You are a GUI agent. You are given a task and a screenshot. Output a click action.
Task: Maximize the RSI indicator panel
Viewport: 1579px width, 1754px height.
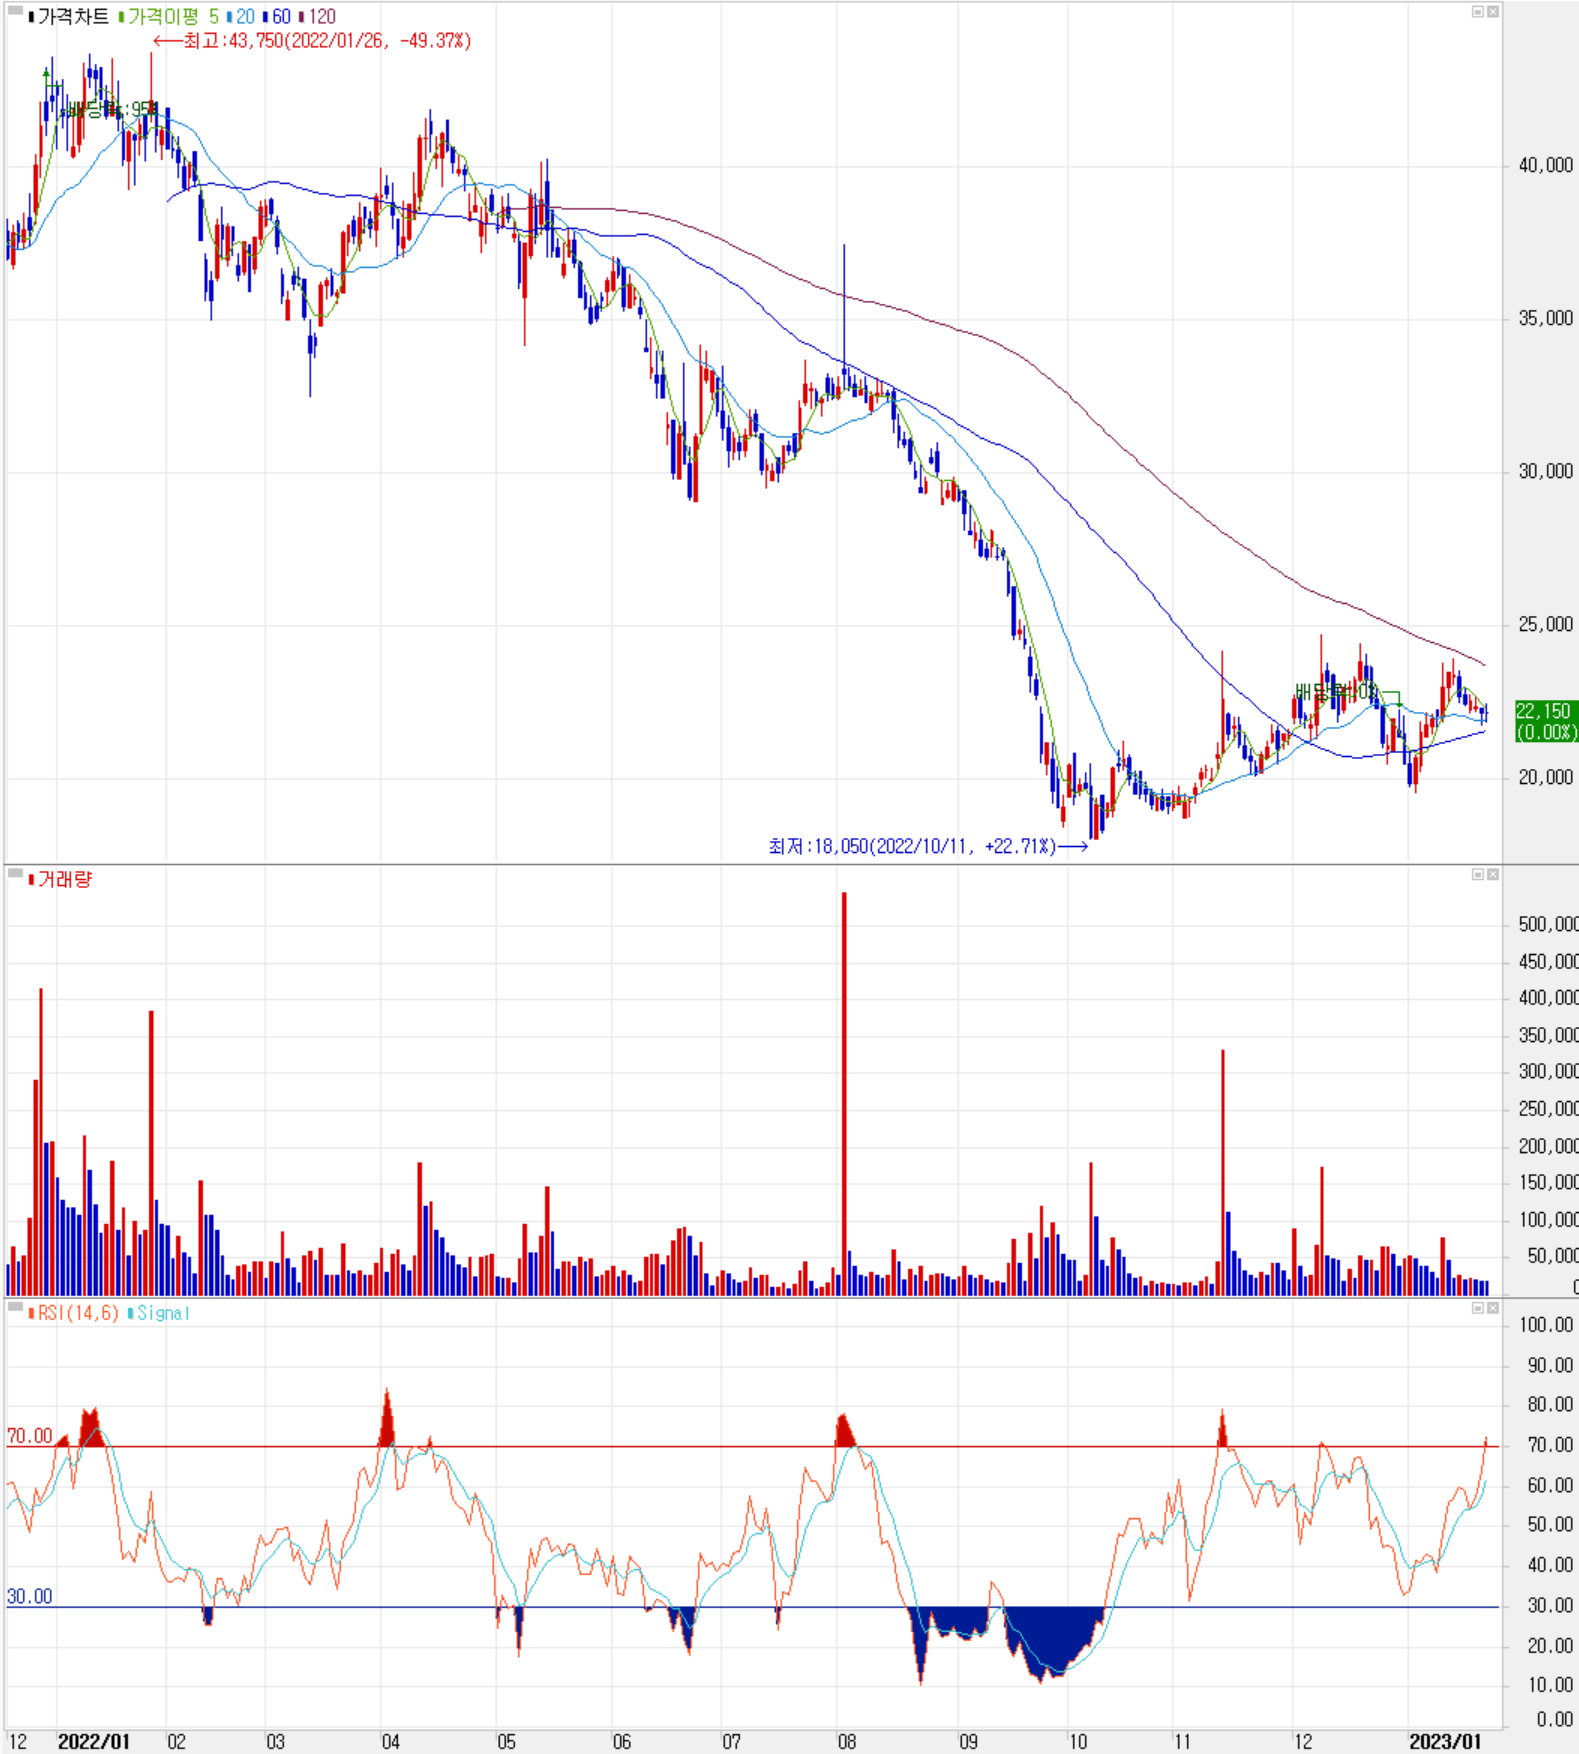(1477, 1308)
